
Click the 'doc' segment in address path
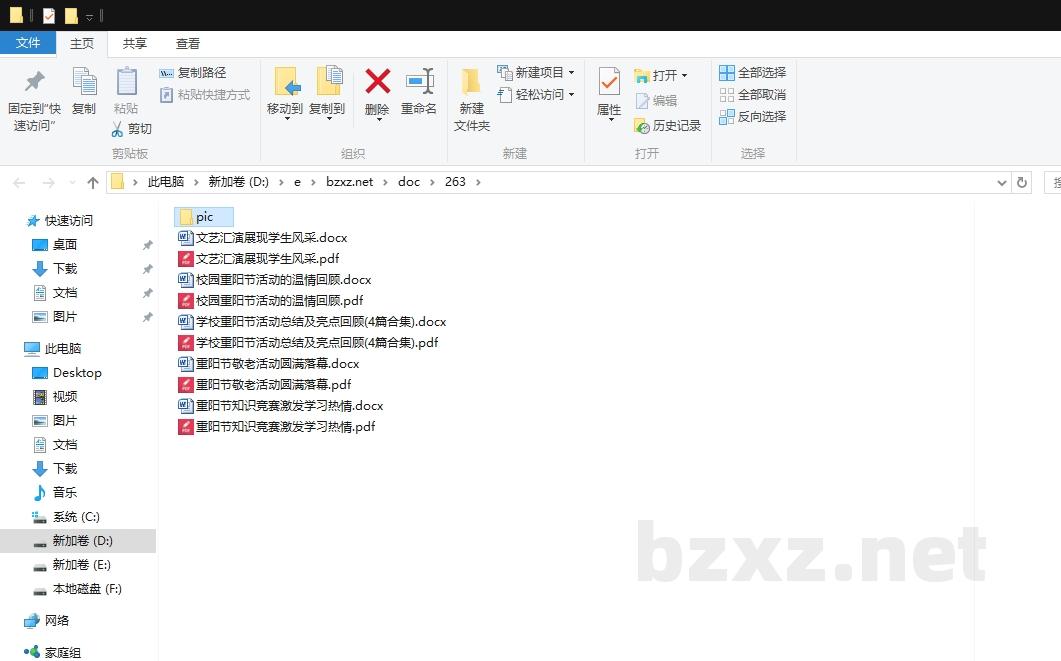coord(409,182)
